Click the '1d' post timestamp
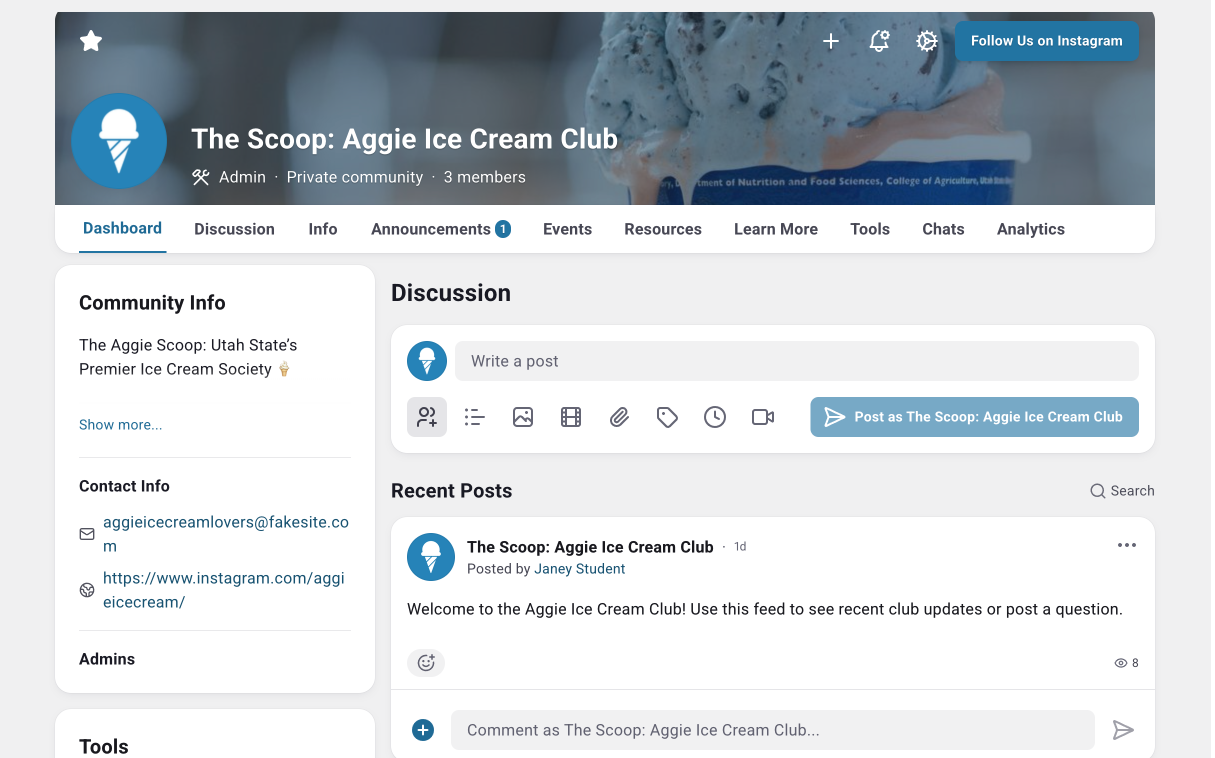This screenshot has height=758, width=1215. 740,547
